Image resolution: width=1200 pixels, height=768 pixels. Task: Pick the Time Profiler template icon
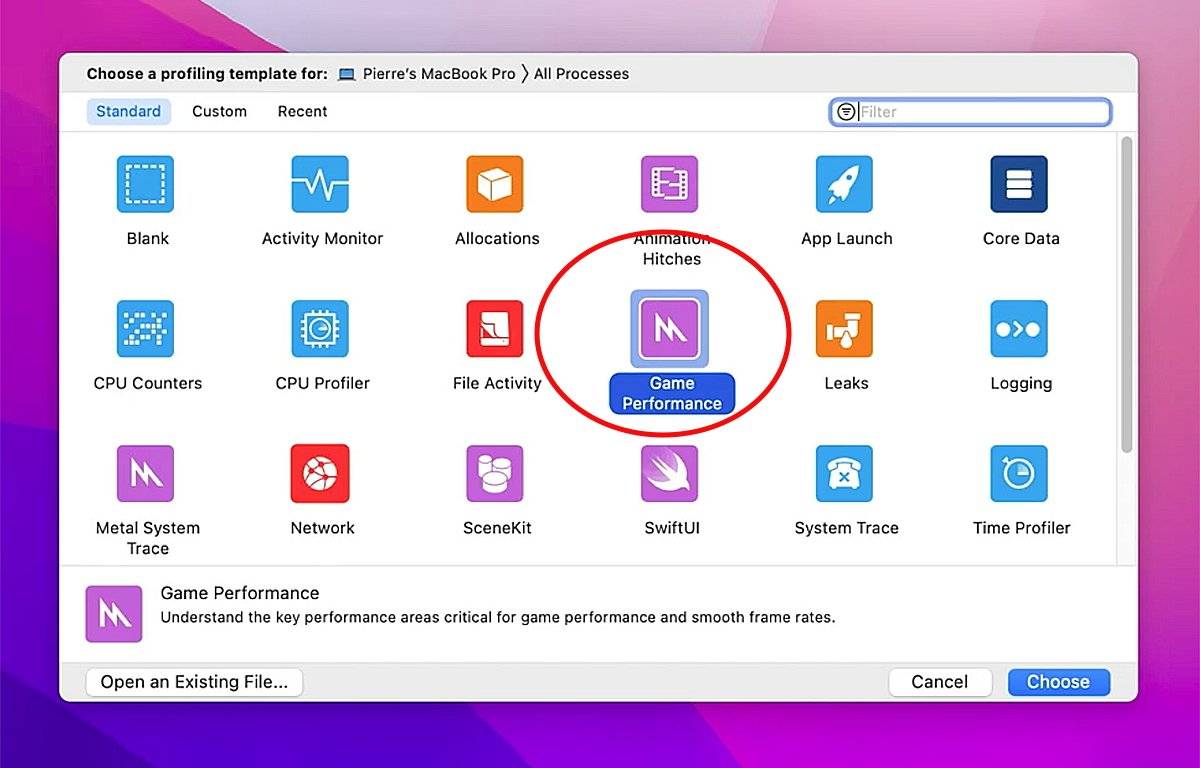[1019, 474]
